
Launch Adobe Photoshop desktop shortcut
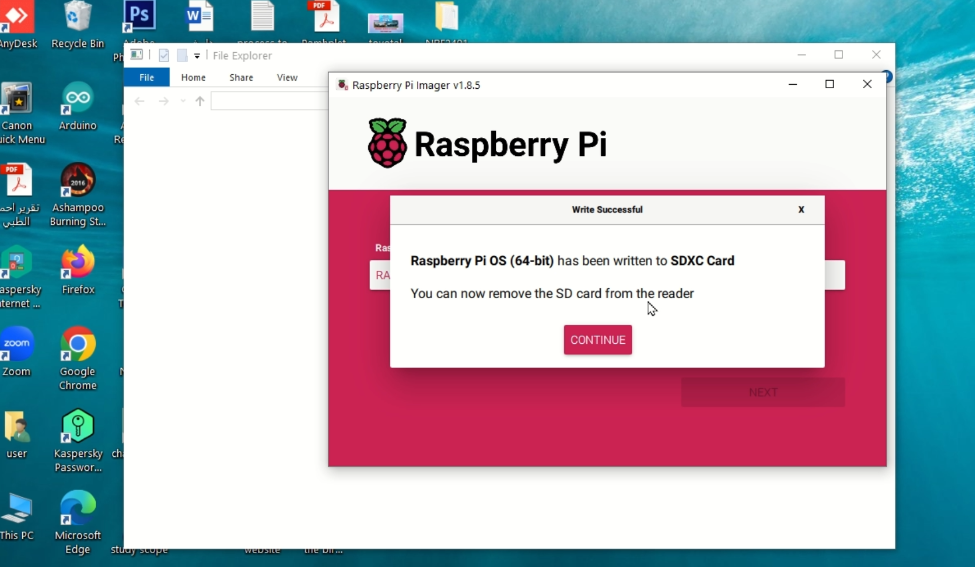pyautogui.click(x=139, y=17)
